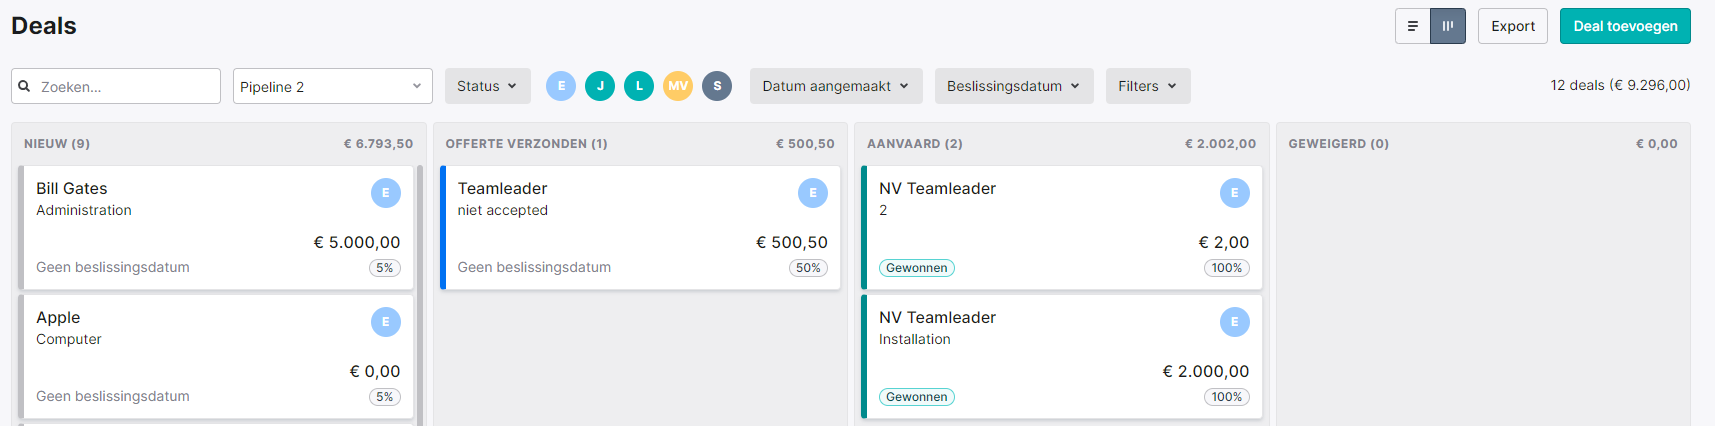
Task: Expand the Filters menu
Action: pos(1148,86)
